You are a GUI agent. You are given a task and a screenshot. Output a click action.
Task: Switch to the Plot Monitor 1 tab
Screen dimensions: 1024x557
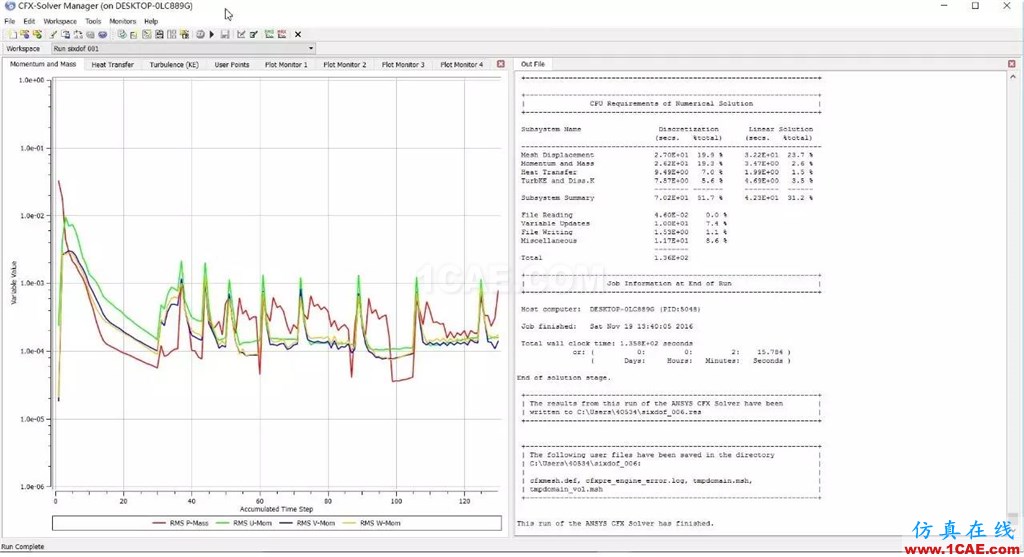[286, 65]
